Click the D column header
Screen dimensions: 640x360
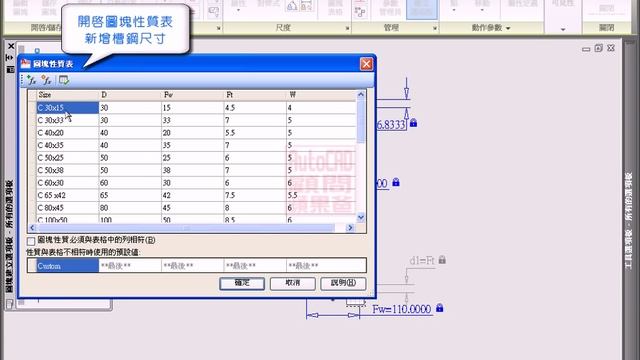coord(130,95)
